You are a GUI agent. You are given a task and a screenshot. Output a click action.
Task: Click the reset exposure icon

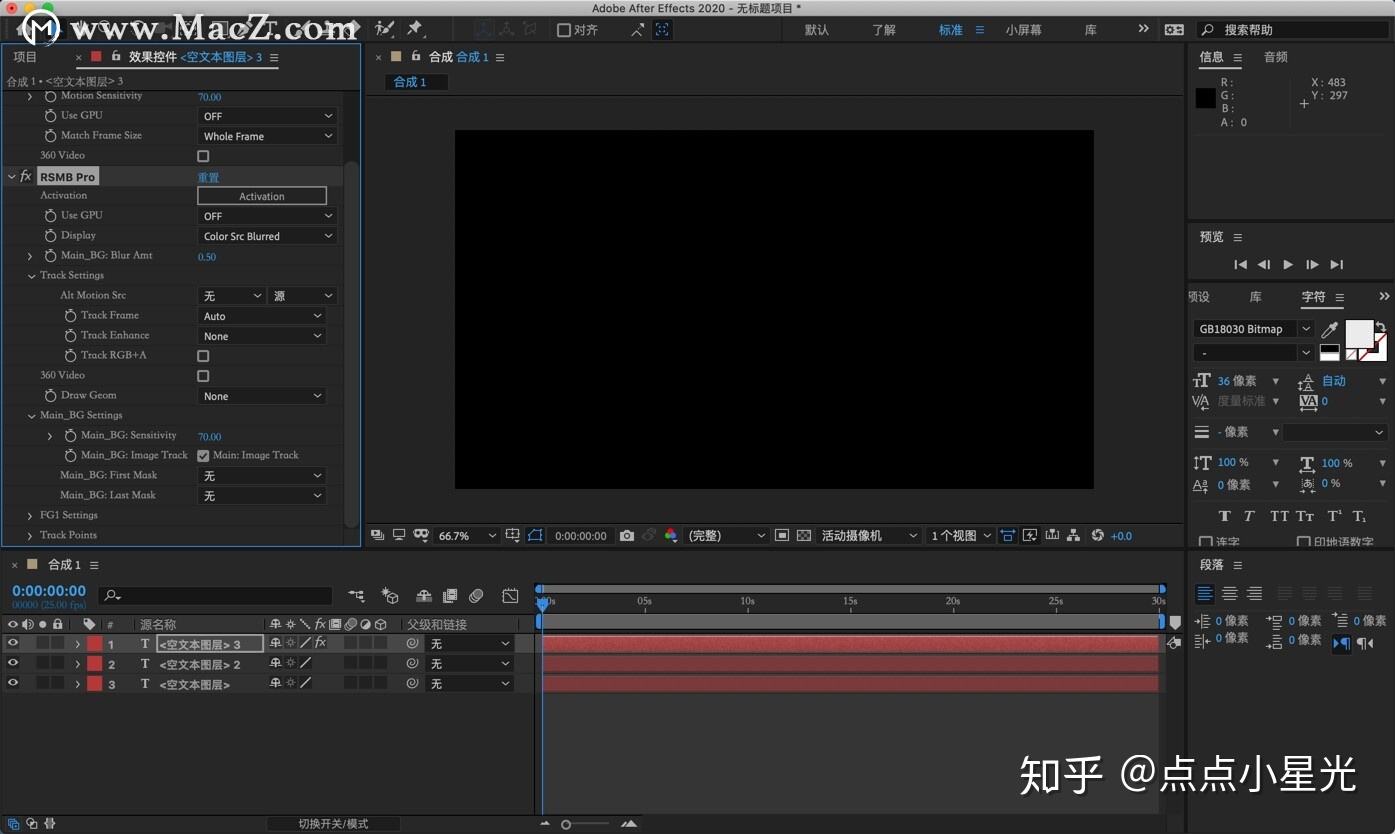point(1097,535)
